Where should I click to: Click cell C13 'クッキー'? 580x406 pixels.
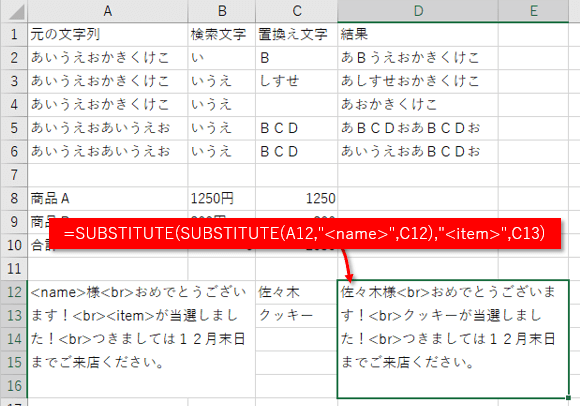[x=296, y=315]
